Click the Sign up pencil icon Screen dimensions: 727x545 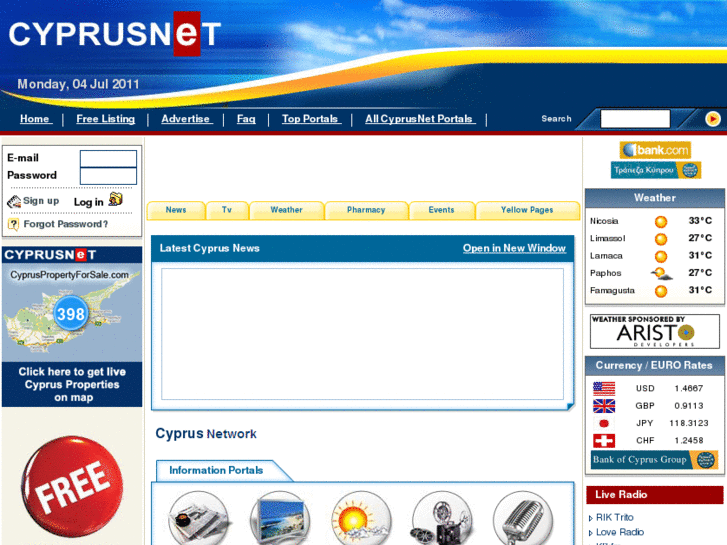(14, 201)
